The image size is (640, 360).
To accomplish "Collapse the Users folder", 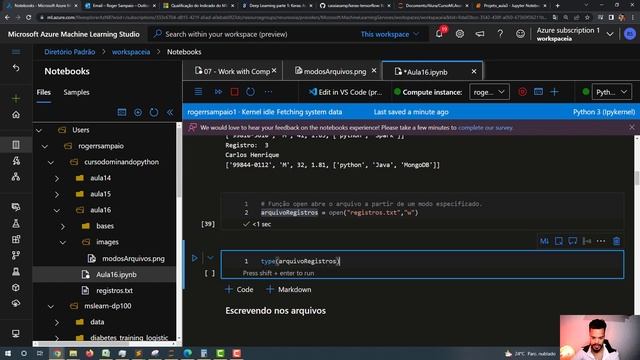I will pyautogui.click(x=39, y=130).
